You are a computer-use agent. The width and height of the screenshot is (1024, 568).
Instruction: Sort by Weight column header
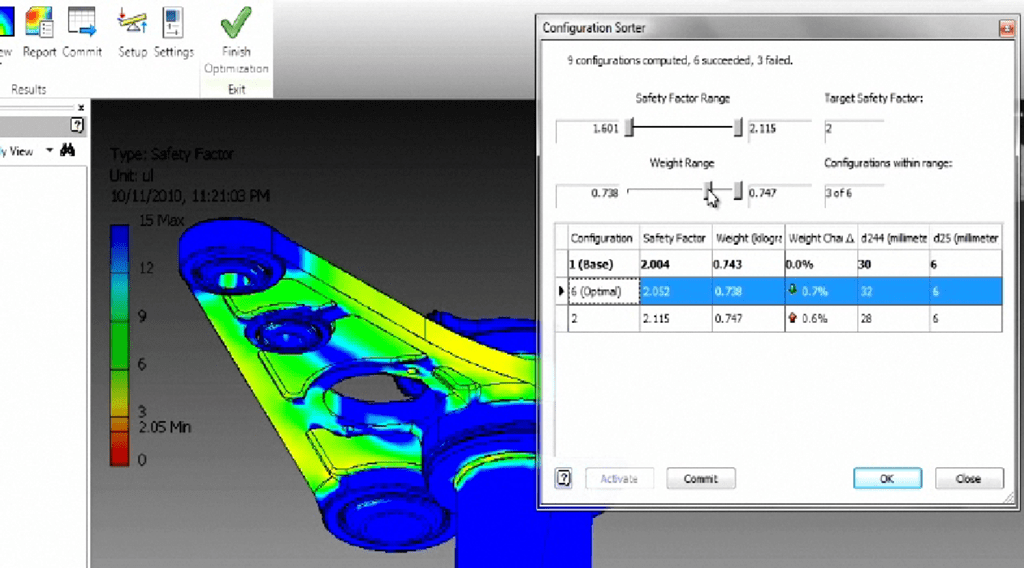(748, 238)
